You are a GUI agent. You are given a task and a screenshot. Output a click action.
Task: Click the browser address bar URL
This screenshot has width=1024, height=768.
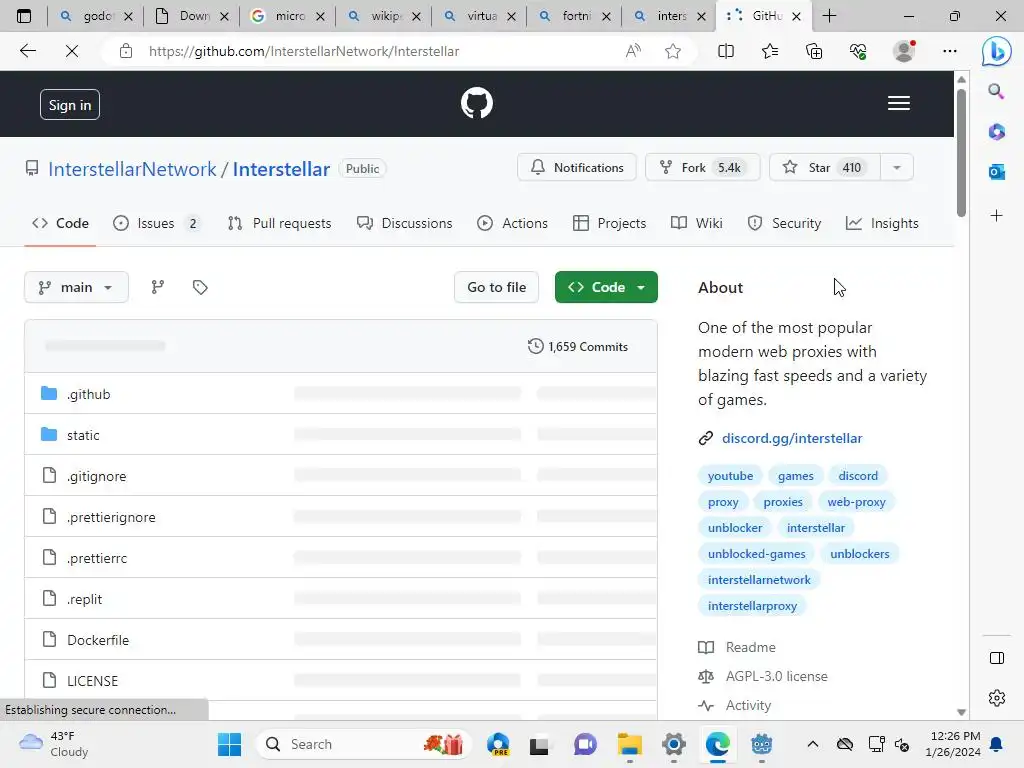pyautogui.click(x=304, y=51)
